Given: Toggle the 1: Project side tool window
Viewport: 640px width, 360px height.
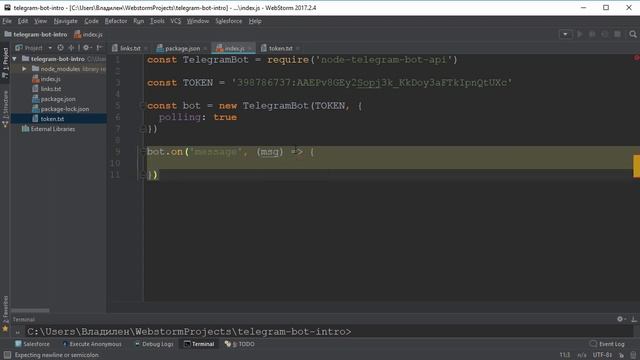Looking at the screenshot, I should point(5,63).
